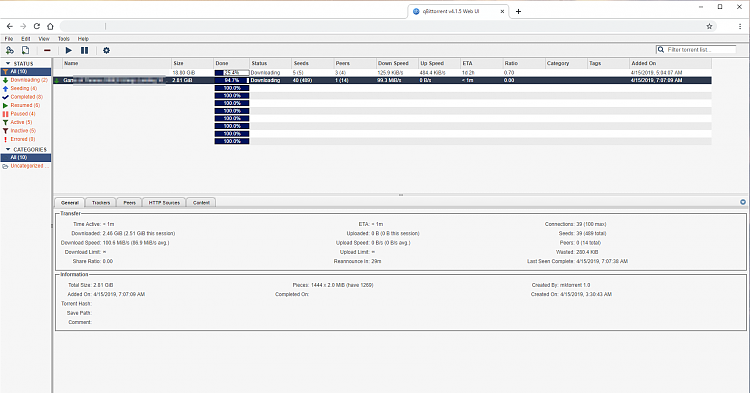Viewport: 750px width, 393px height.
Task: Go back with browser back arrow
Action: tap(10, 26)
